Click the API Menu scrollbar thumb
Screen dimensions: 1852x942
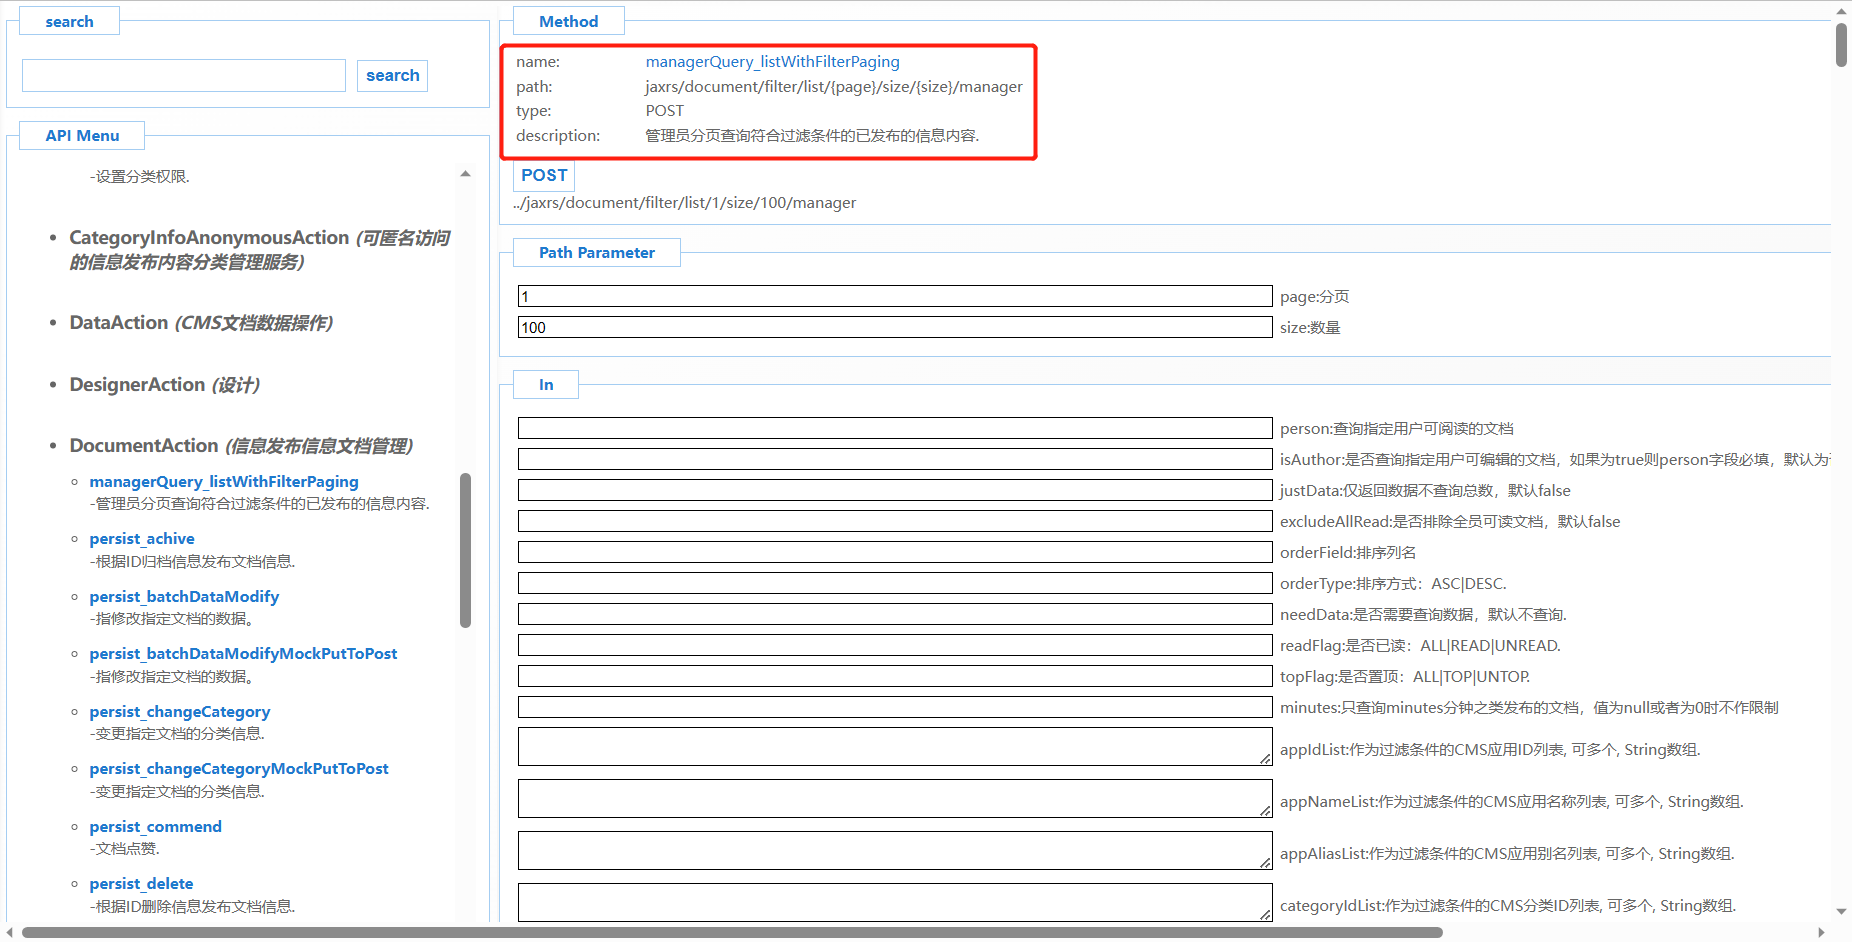(x=465, y=551)
